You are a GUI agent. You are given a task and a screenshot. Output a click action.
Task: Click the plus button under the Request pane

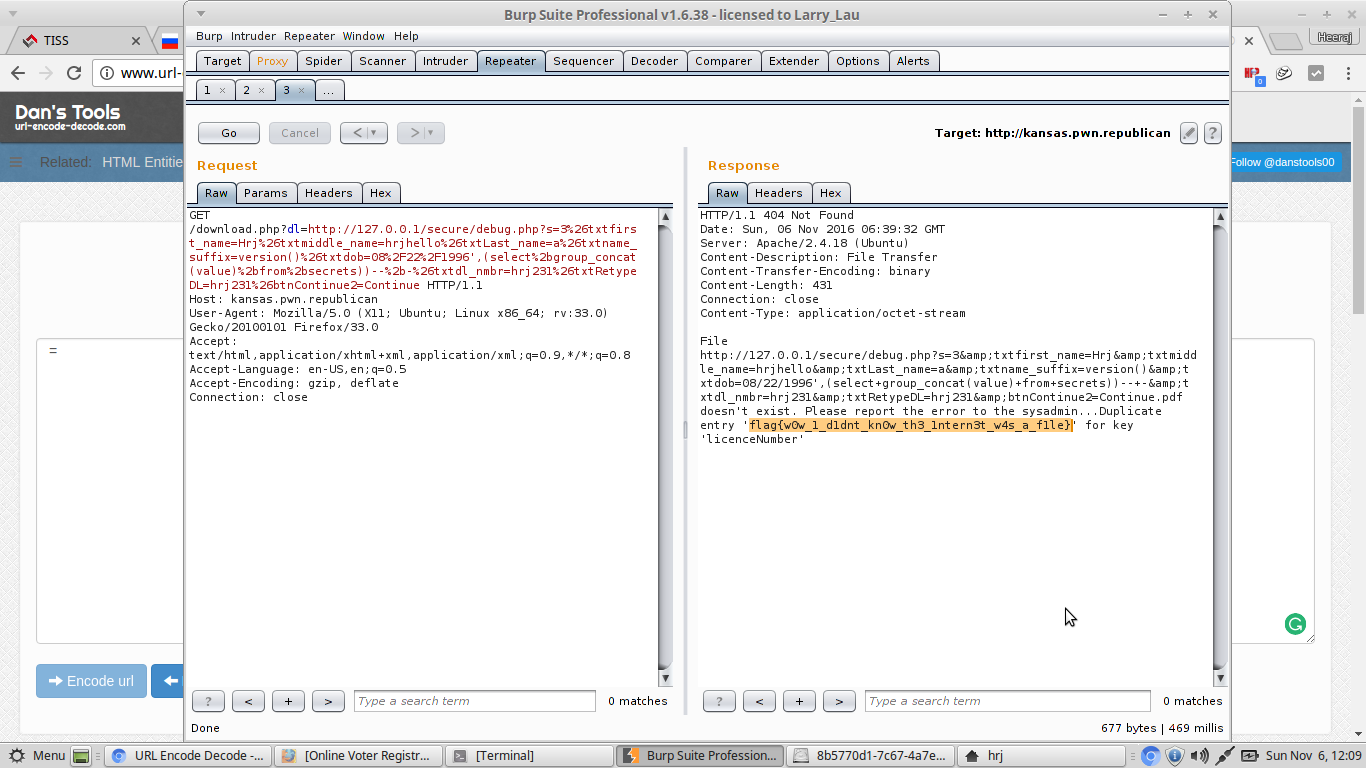tap(288, 701)
